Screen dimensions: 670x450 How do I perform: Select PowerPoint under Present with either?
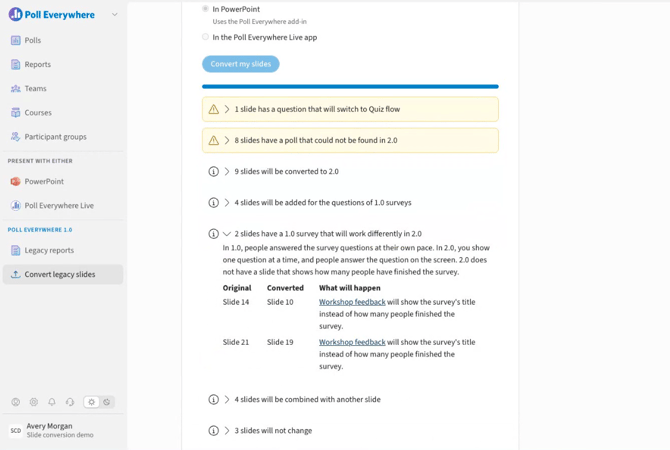44,182
